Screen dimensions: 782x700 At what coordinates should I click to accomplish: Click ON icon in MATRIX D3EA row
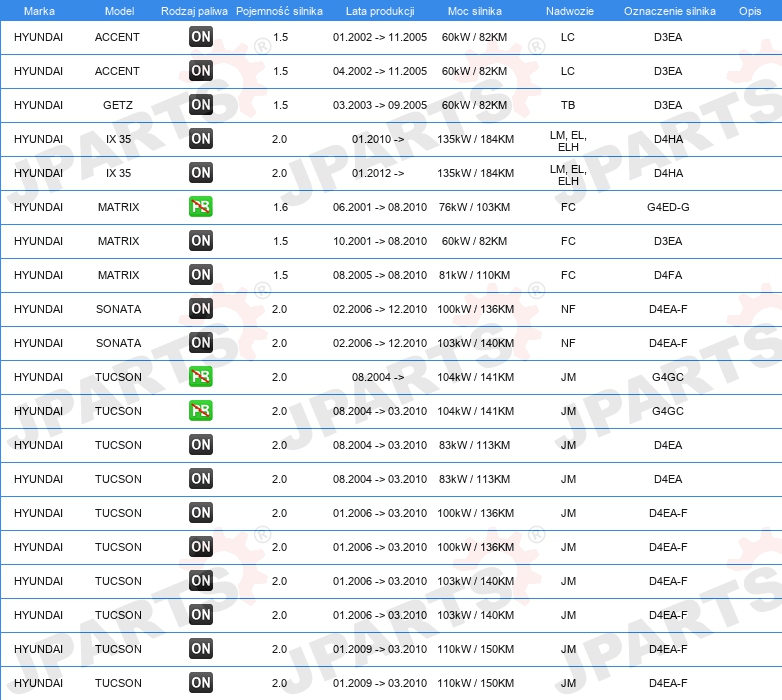201,241
